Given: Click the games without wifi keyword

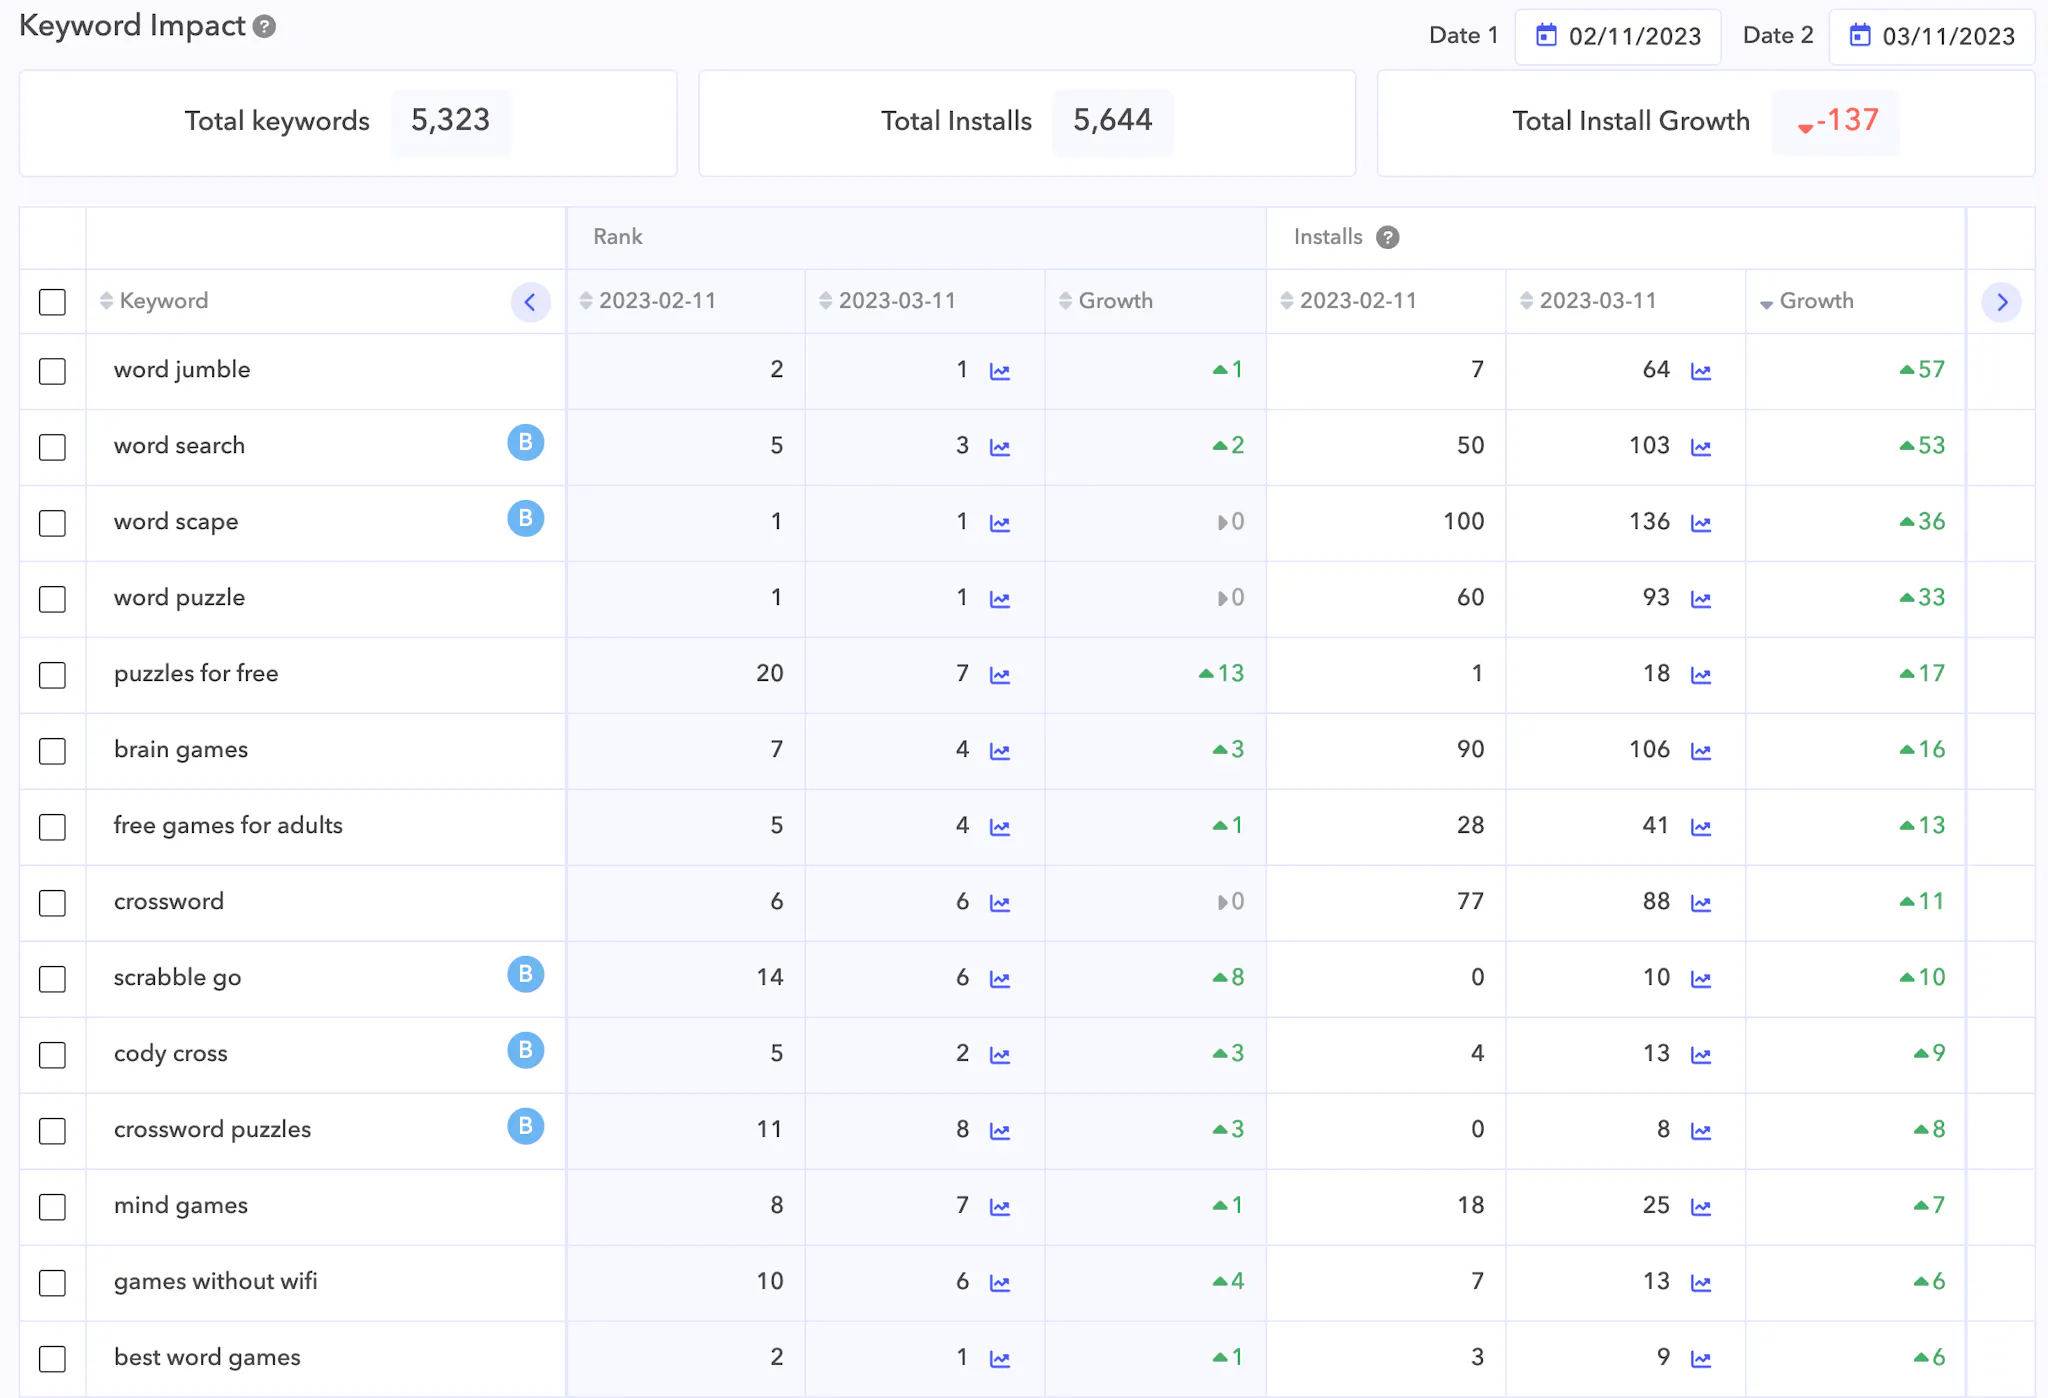Looking at the screenshot, I should [215, 1281].
